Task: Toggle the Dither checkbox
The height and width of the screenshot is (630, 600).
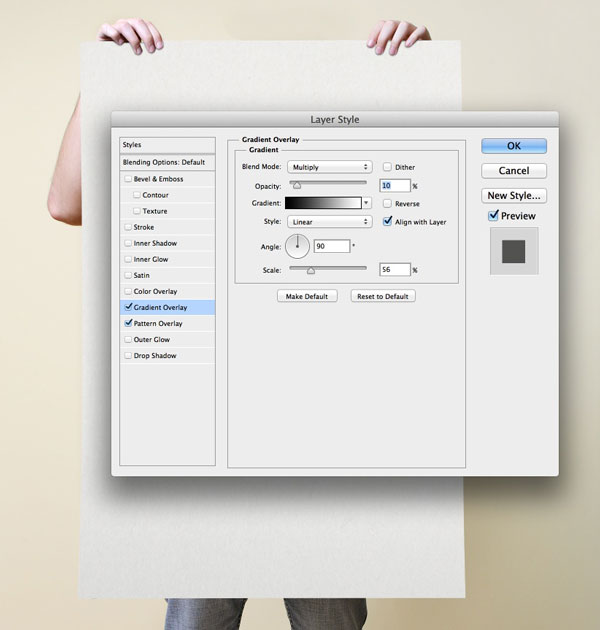Action: (x=387, y=167)
